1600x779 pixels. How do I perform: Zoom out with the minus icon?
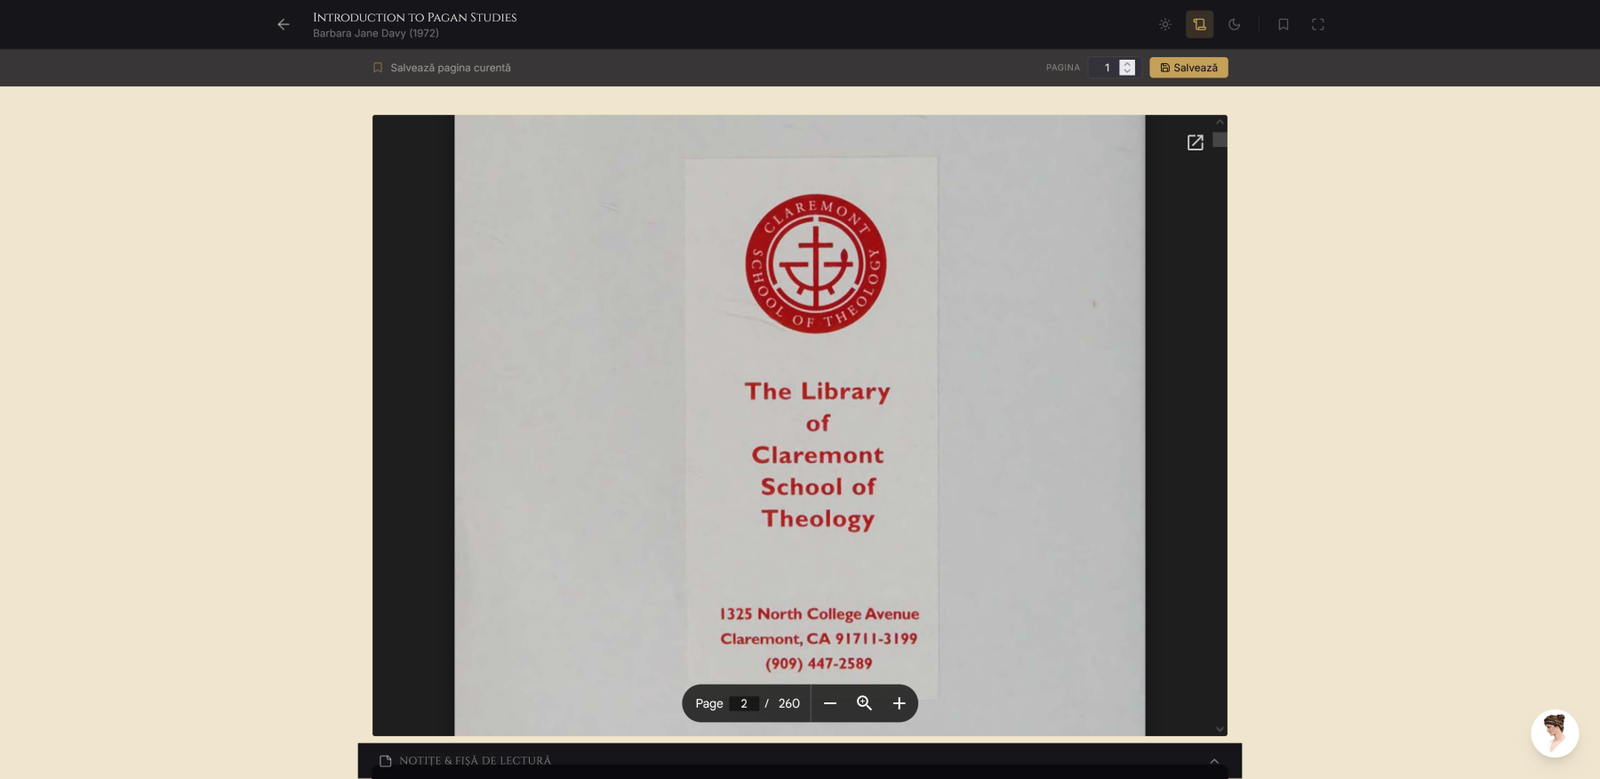830,704
